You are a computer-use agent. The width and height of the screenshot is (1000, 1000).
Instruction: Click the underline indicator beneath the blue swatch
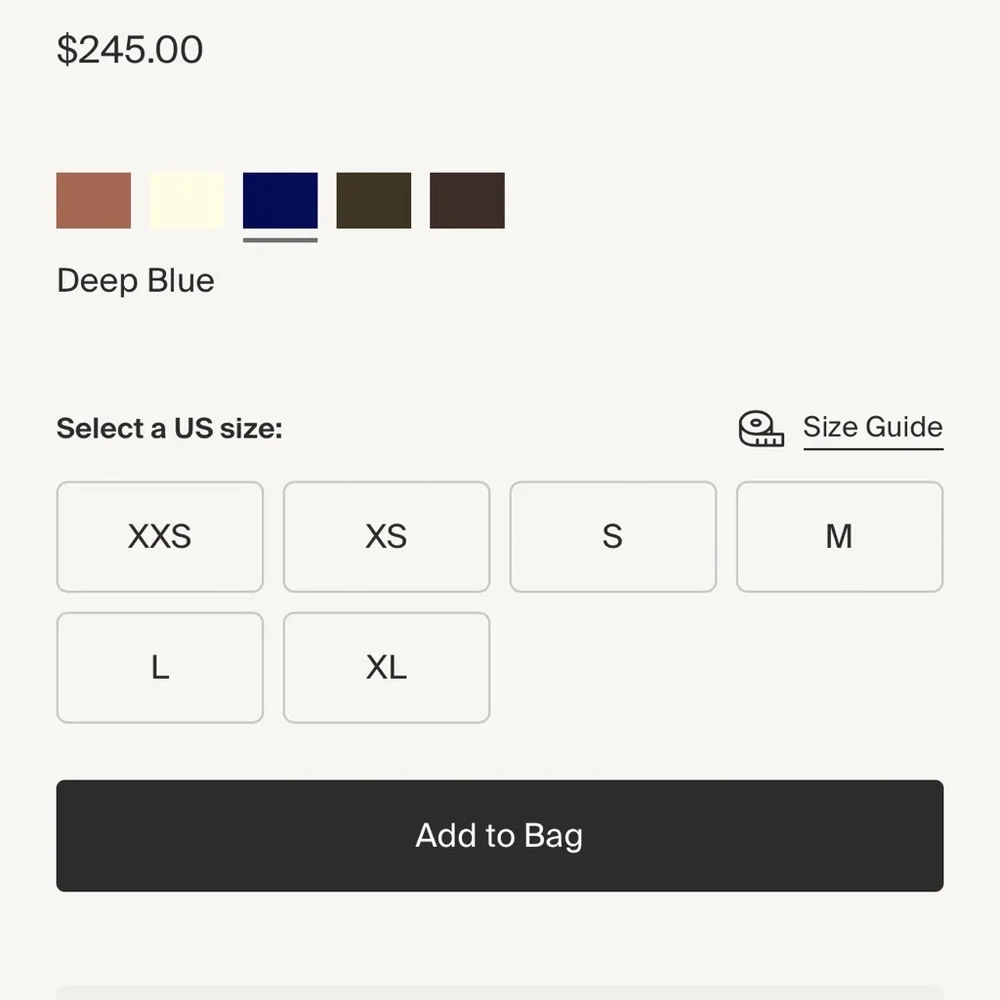tap(280, 240)
